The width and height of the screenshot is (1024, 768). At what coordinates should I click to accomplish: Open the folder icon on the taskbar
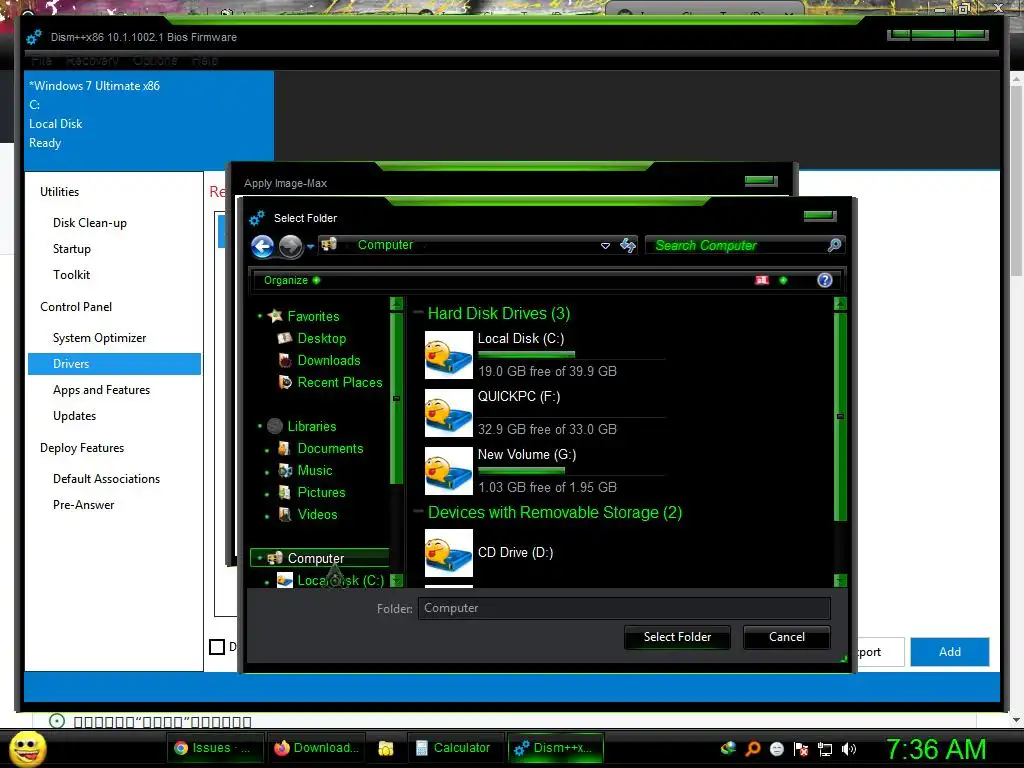[x=385, y=748]
